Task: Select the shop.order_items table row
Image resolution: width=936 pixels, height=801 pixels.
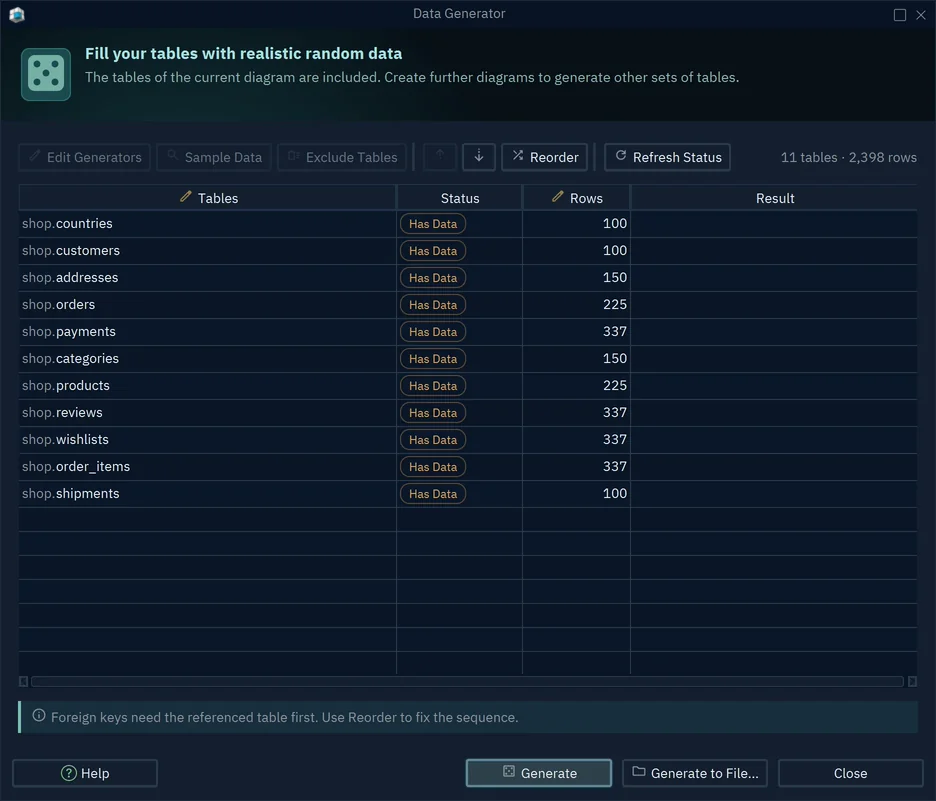Action: pos(467,467)
